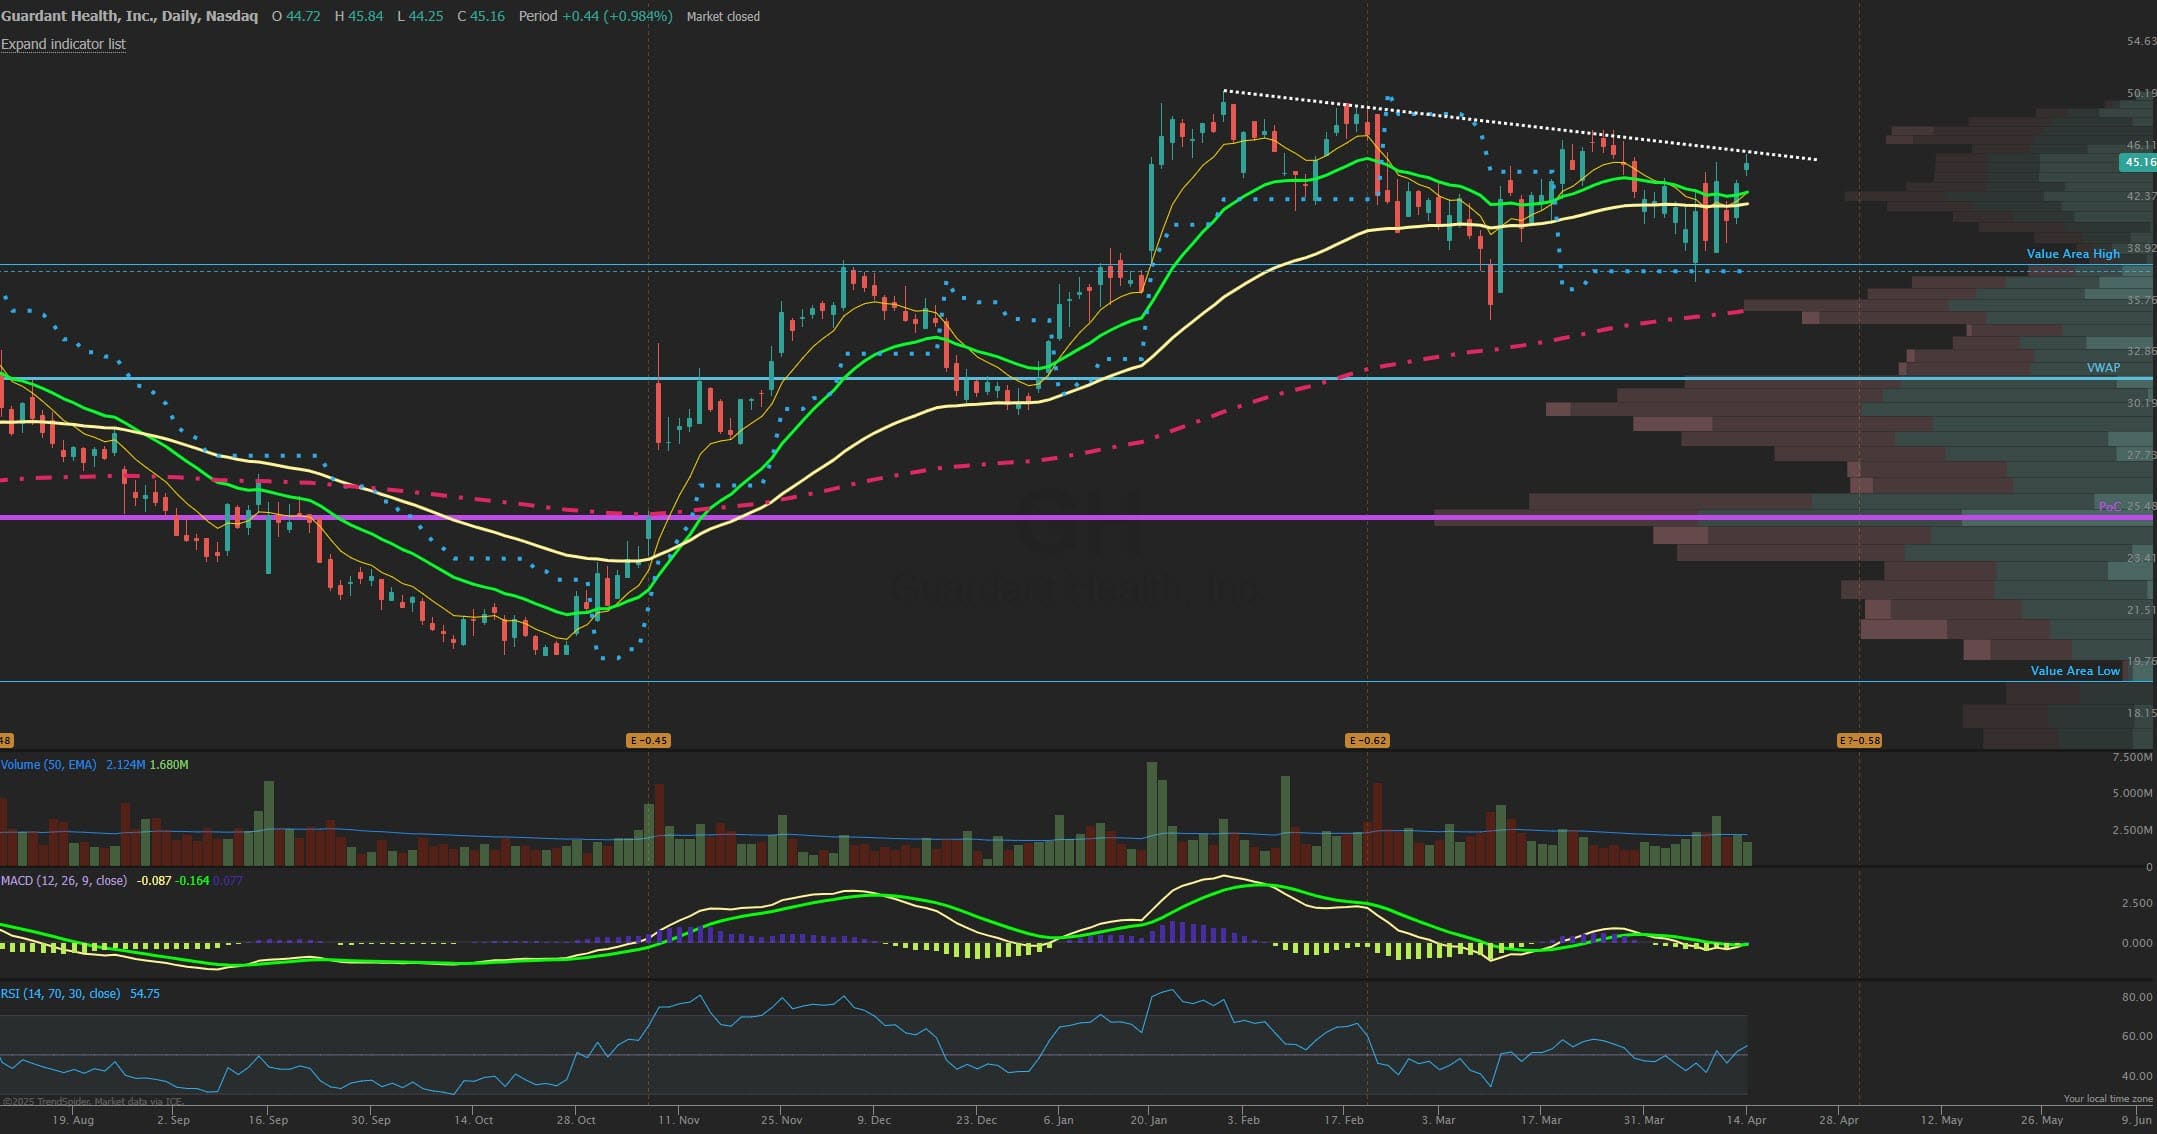Click the 54.63 price axis label

tap(2141, 41)
